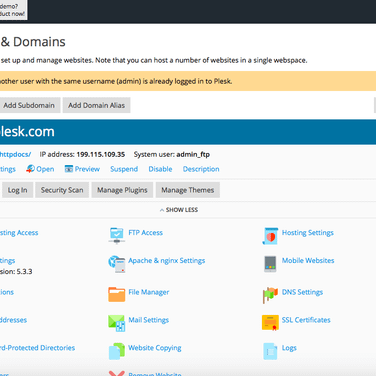Viewport: 376px width, 376px height.
Task: Click the FTP Access icon
Action: pyautogui.click(x=117, y=236)
